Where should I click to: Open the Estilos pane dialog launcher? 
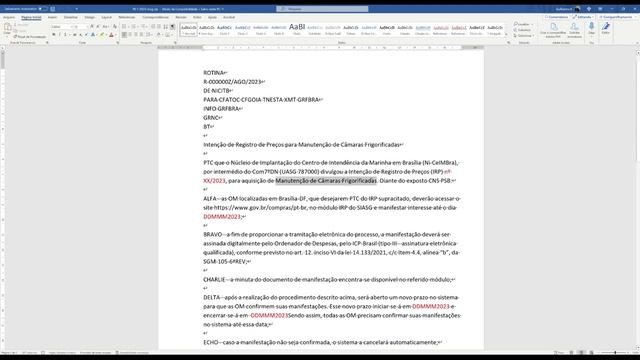[509, 42]
